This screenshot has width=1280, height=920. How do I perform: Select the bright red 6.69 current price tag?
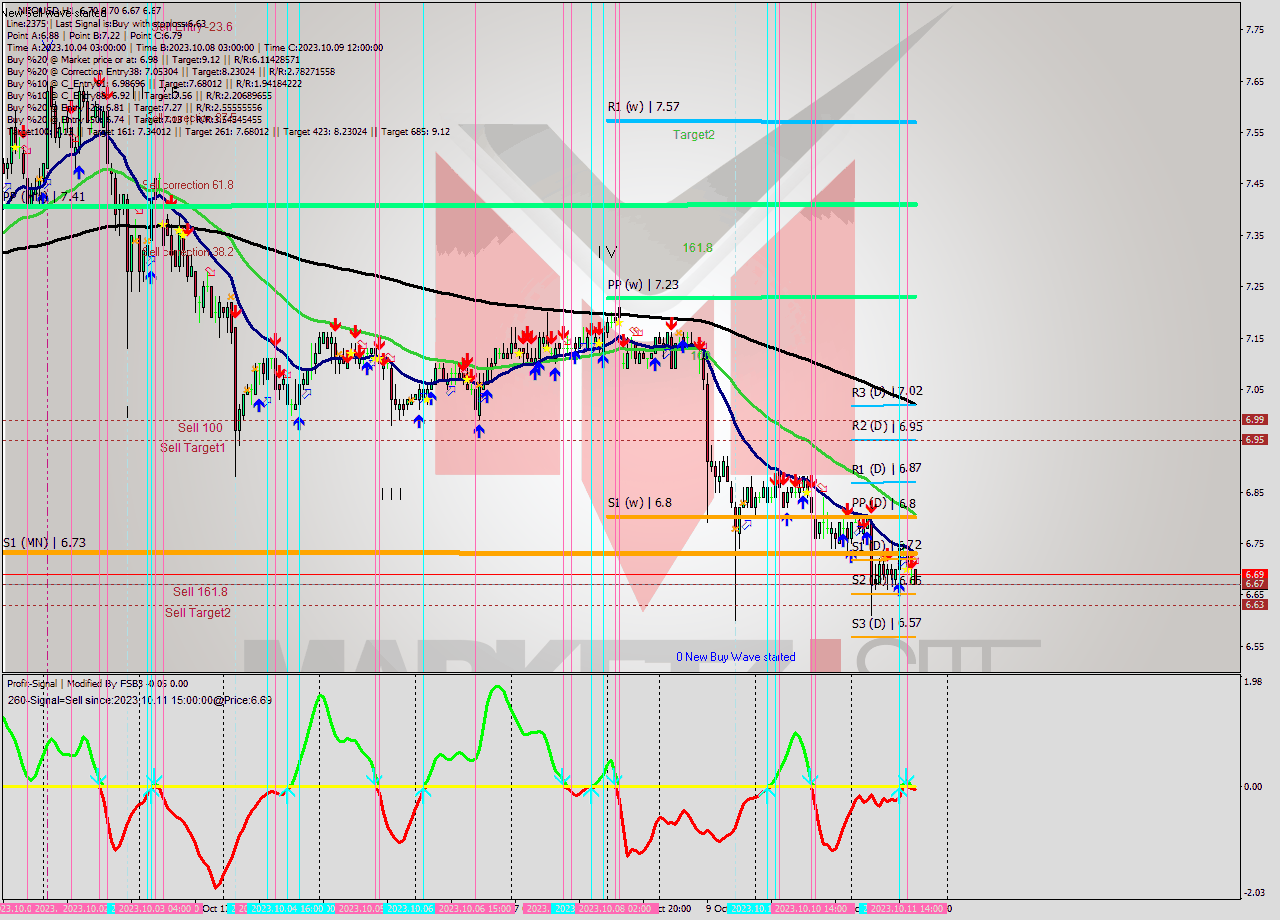click(x=1254, y=575)
